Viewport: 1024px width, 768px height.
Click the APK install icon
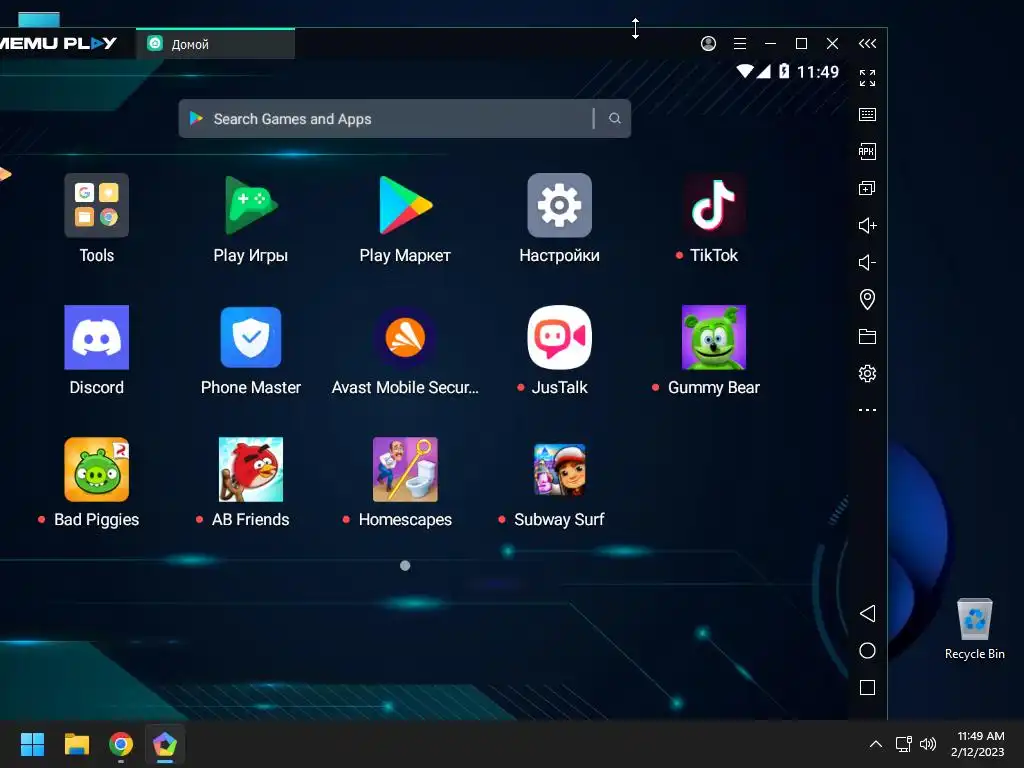tap(867, 152)
